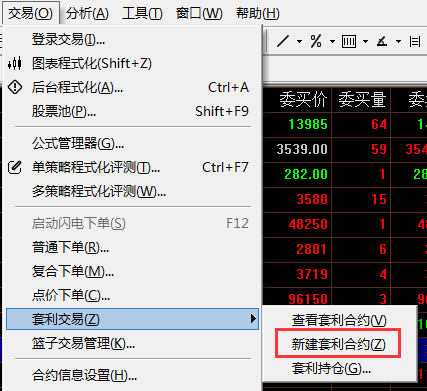Select the period bars tool icon

[349, 42]
